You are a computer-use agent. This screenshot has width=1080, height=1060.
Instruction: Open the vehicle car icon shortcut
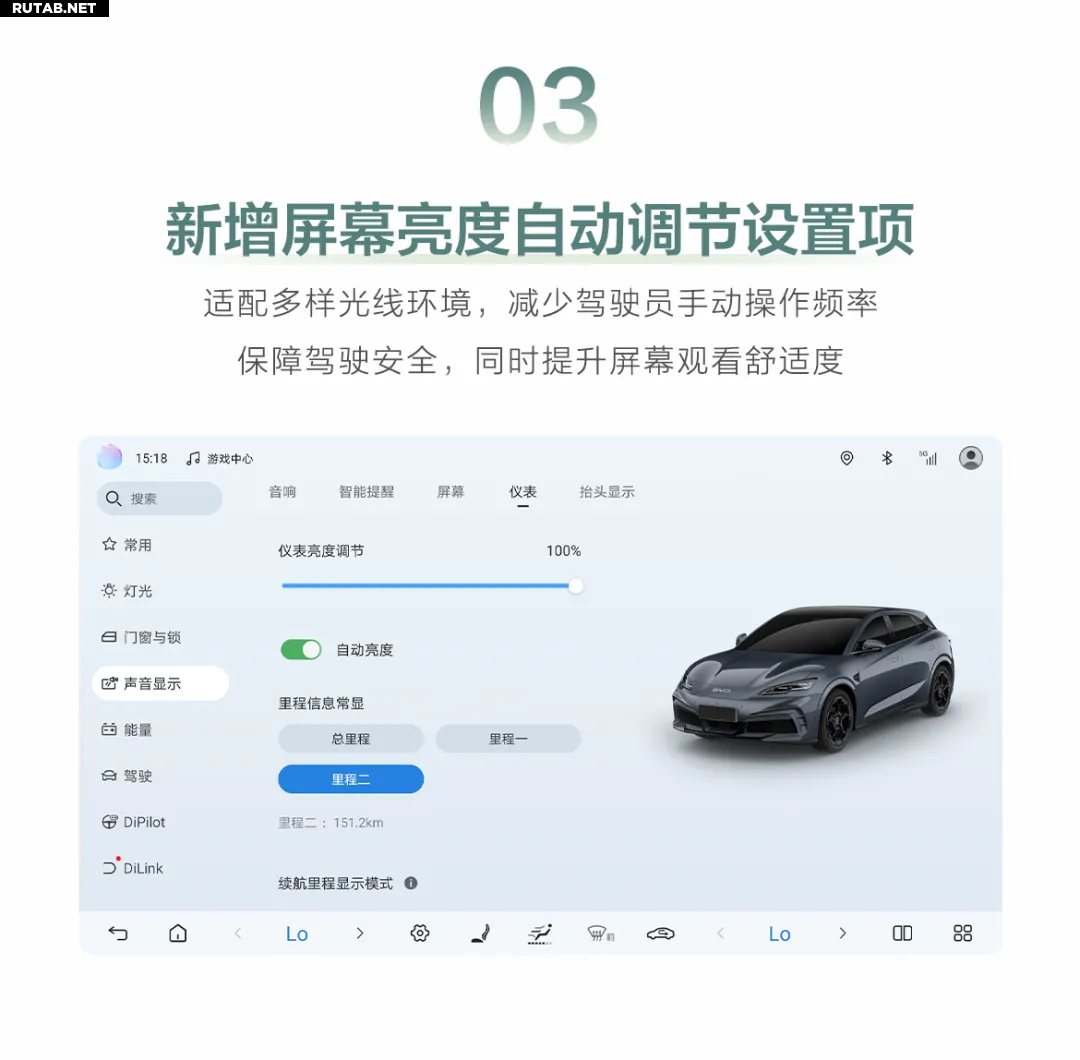(661, 934)
